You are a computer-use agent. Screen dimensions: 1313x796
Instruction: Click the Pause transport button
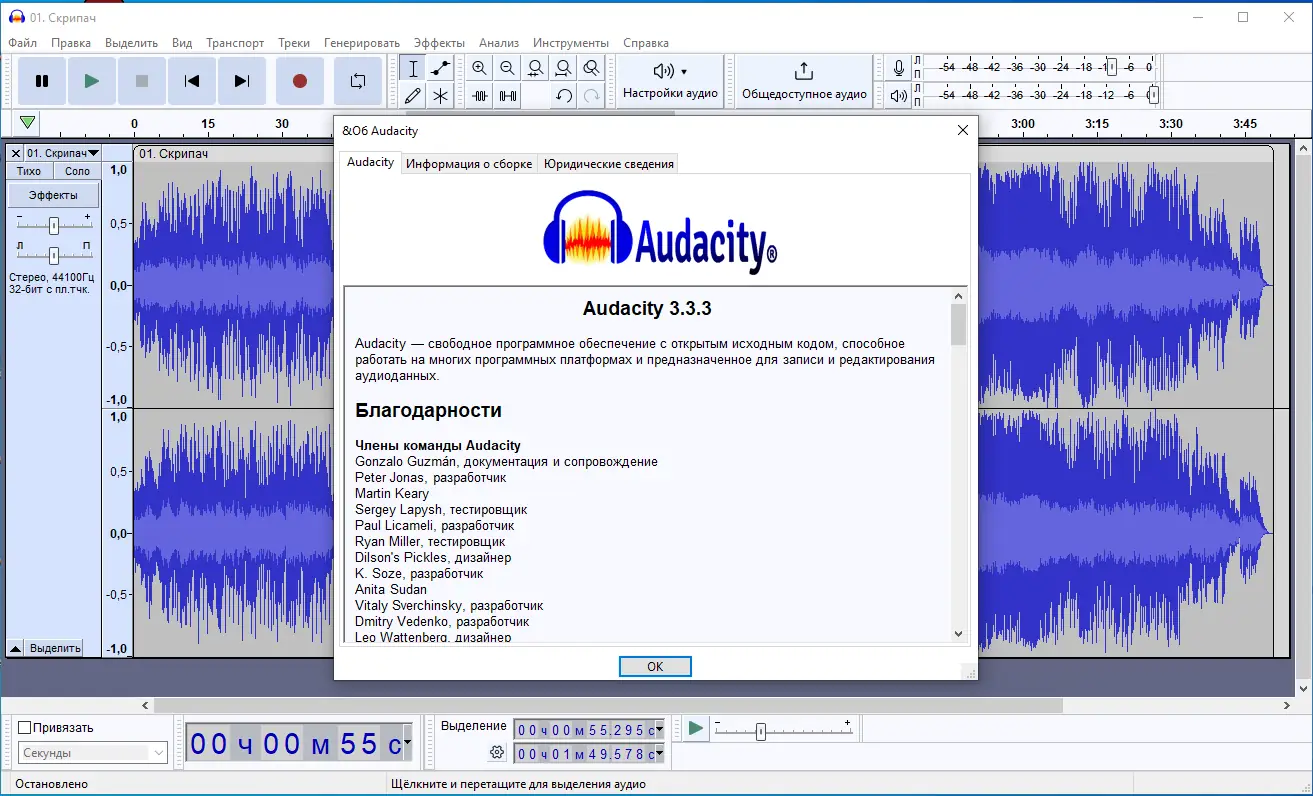pos(42,81)
